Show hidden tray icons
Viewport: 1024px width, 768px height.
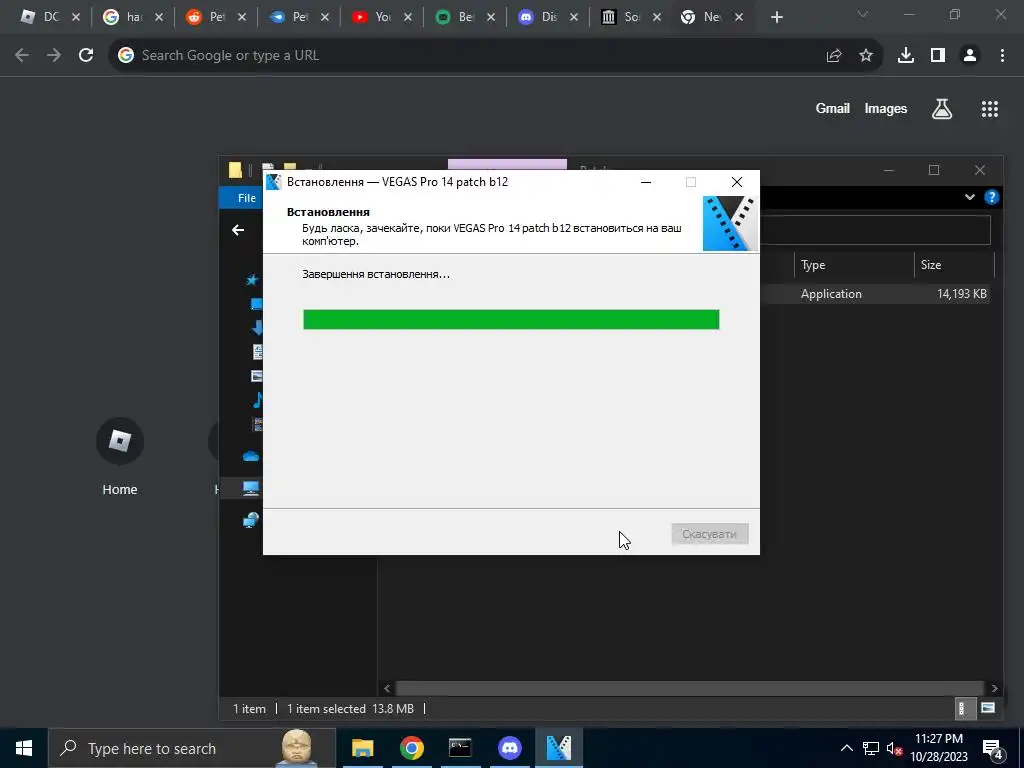[x=846, y=748]
